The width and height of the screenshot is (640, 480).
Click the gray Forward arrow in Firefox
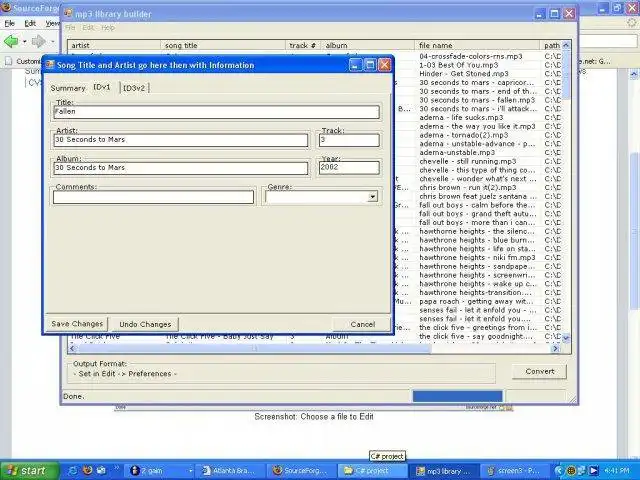coord(38,41)
